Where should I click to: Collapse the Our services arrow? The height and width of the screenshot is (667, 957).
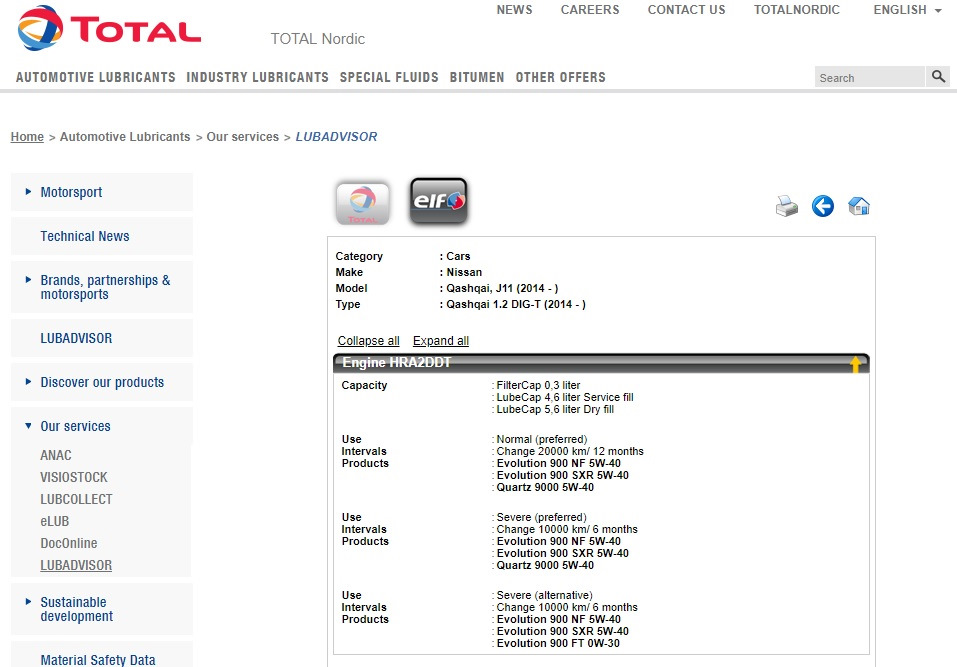click(28, 425)
